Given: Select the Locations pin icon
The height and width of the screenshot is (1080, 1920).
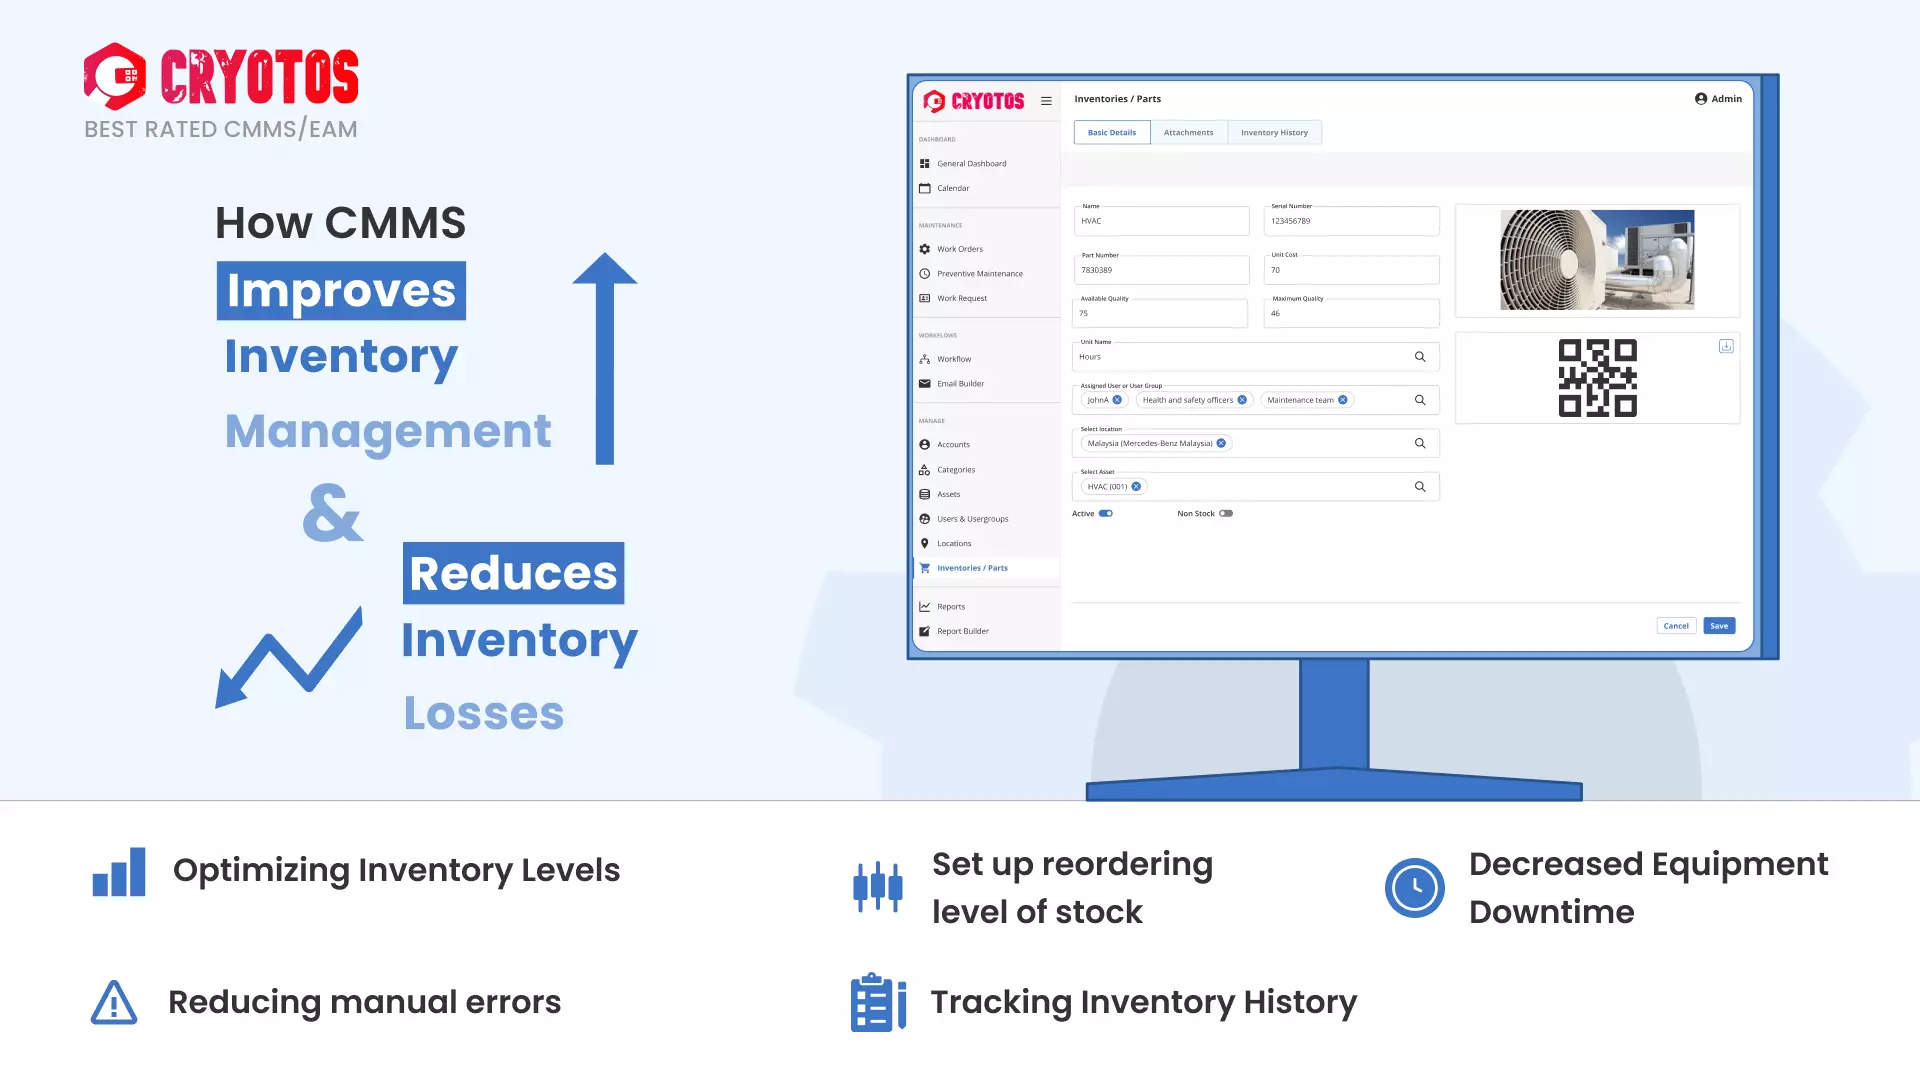Looking at the screenshot, I should pyautogui.click(x=925, y=543).
